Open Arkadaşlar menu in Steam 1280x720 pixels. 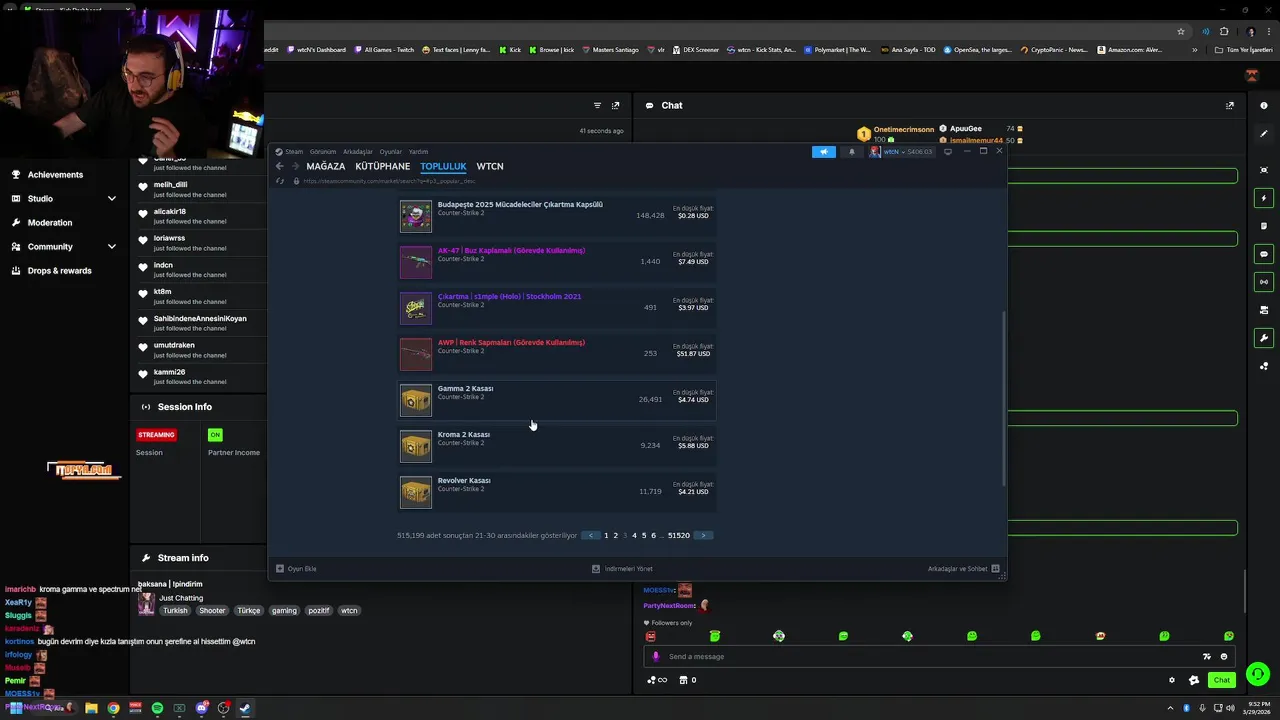coord(358,152)
